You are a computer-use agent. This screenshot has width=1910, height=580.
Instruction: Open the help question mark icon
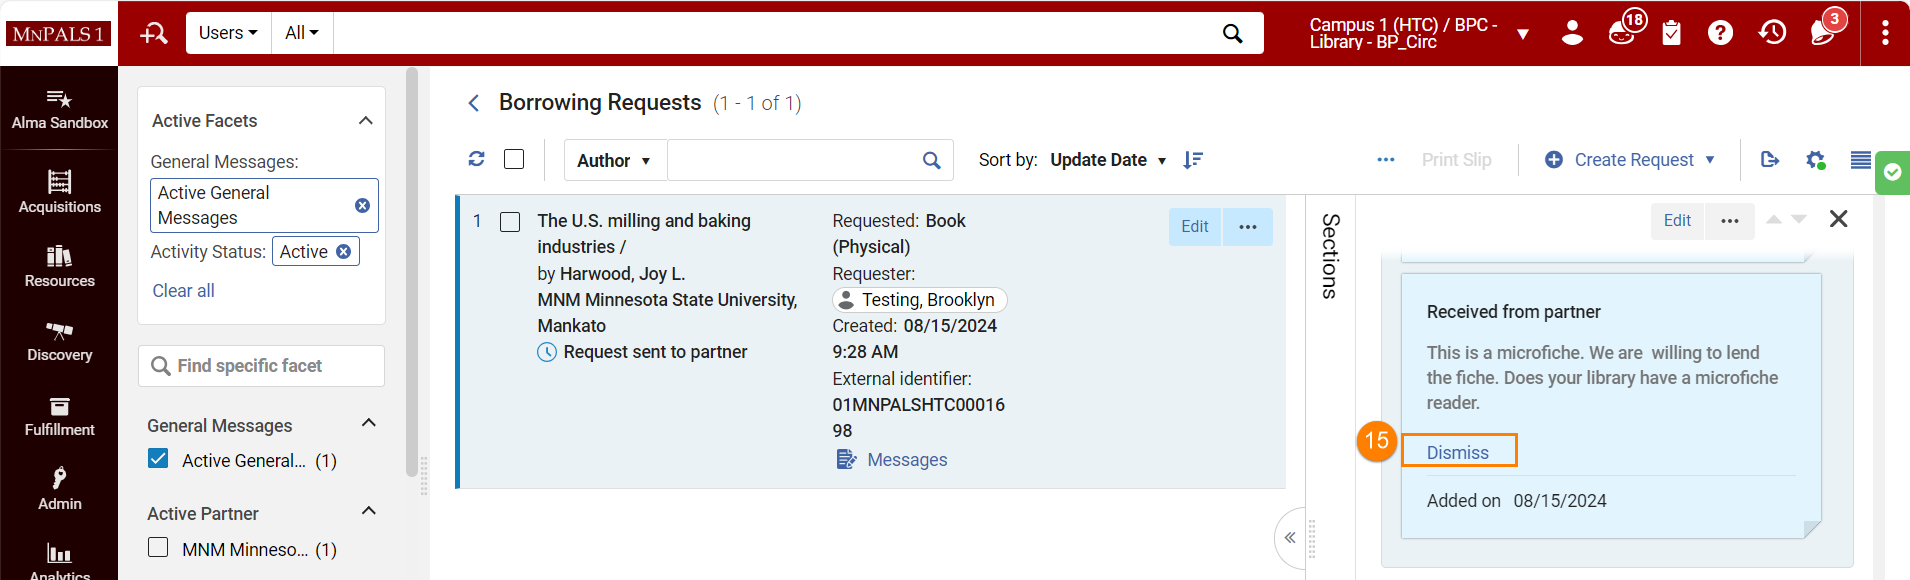pyautogui.click(x=1720, y=33)
